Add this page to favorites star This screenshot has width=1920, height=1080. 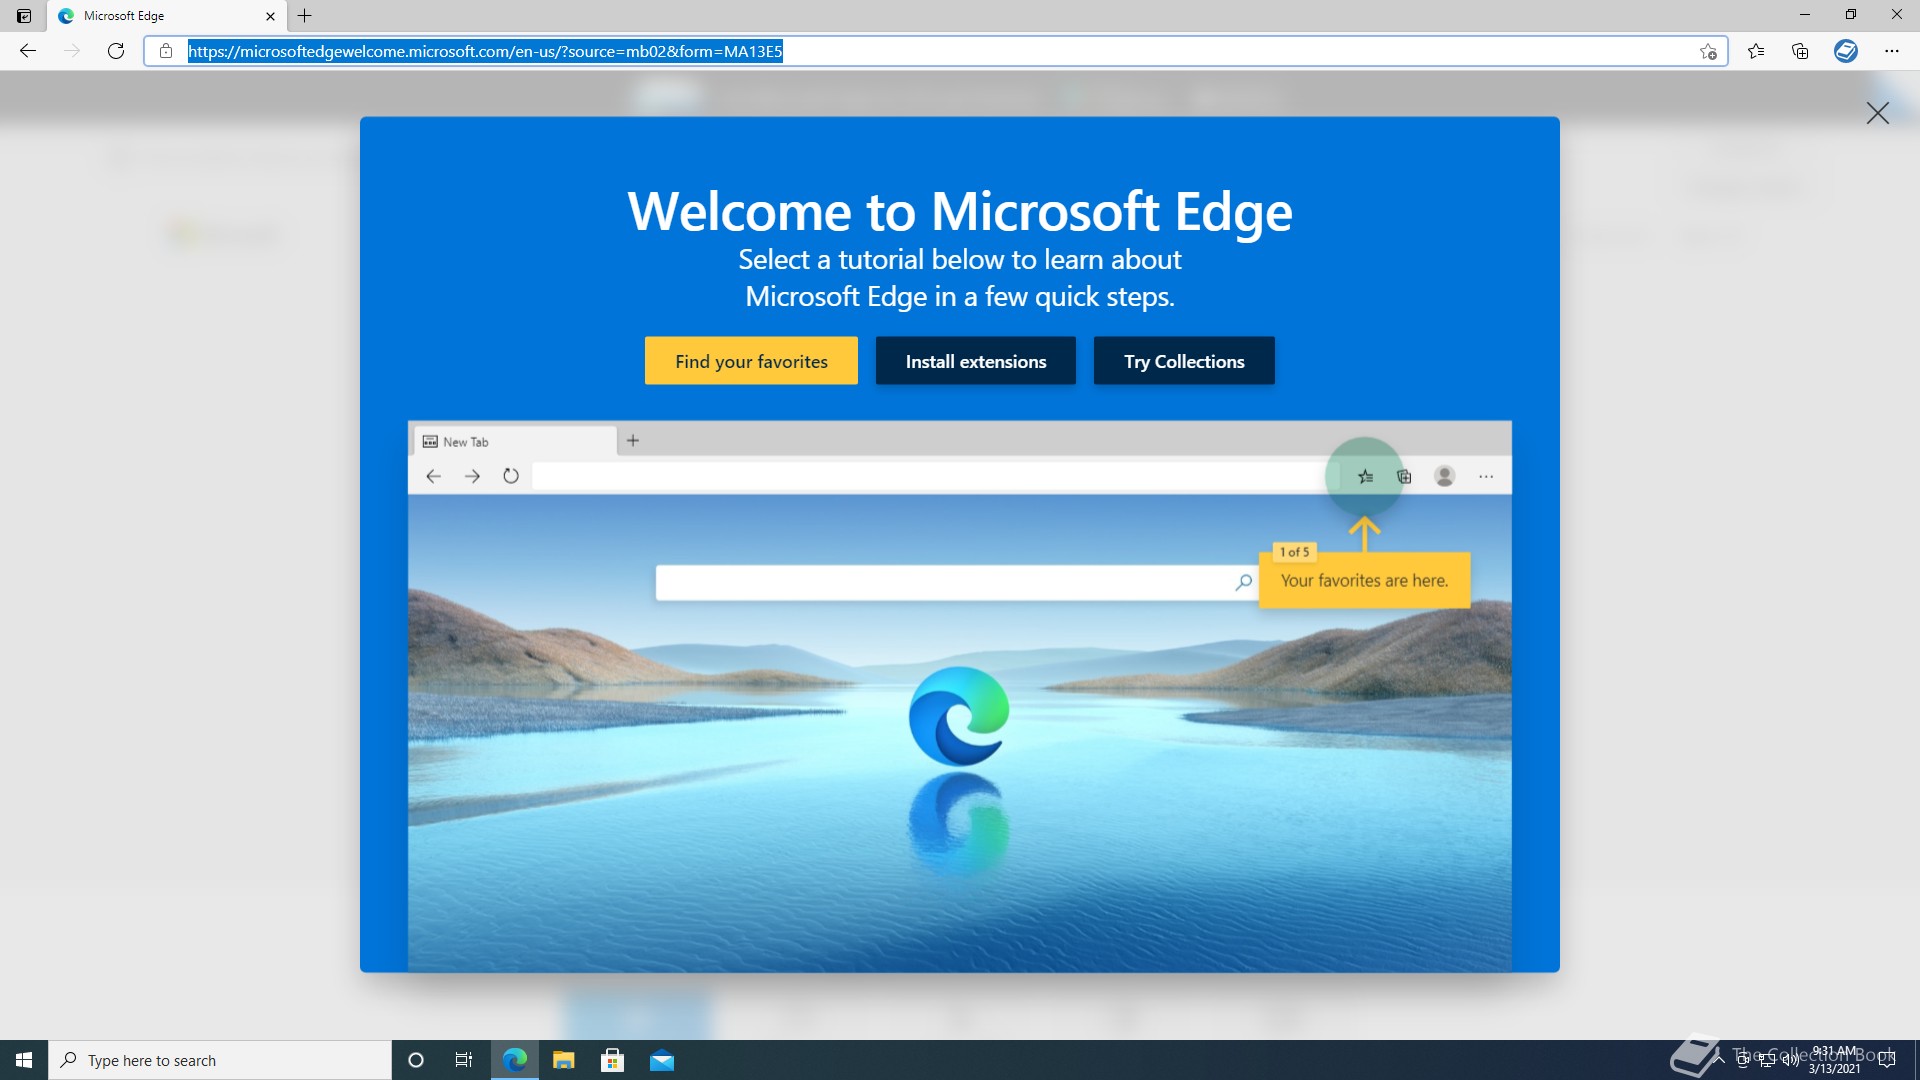1708,51
